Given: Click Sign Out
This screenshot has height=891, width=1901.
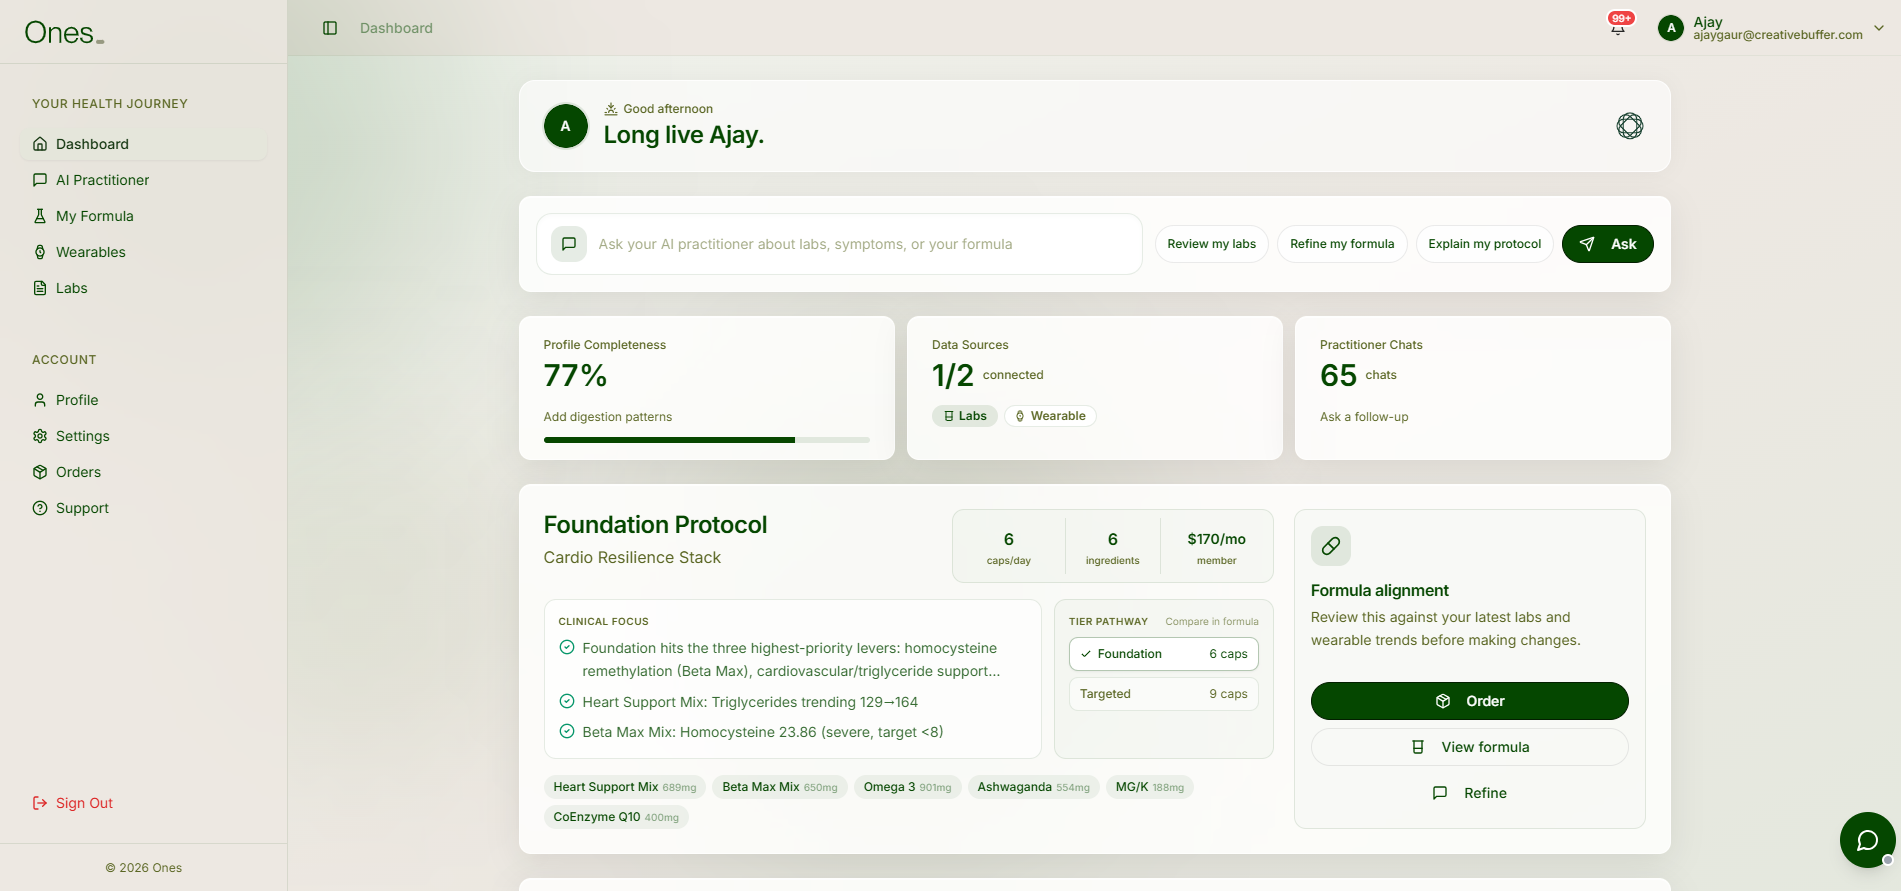Looking at the screenshot, I should pos(73,803).
